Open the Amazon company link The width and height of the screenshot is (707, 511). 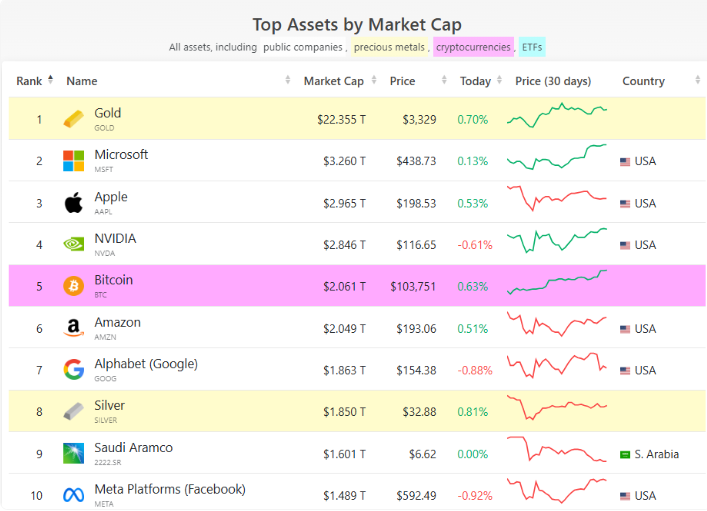pyautogui.click(x=117, y=322)
